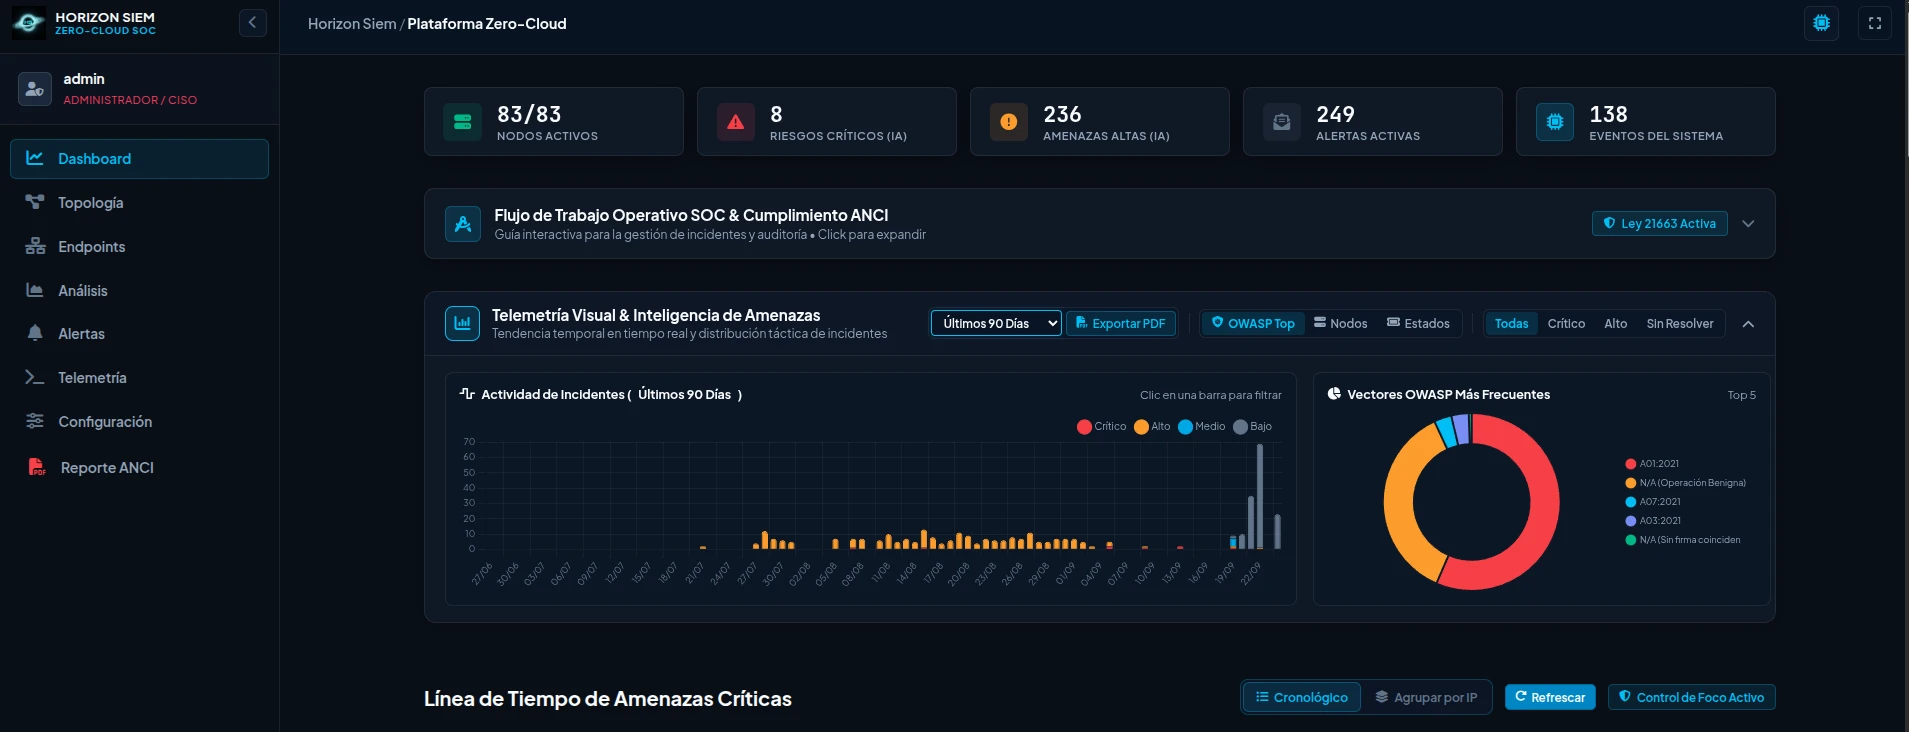Click the Exportar PDF button

point(1121,323)
